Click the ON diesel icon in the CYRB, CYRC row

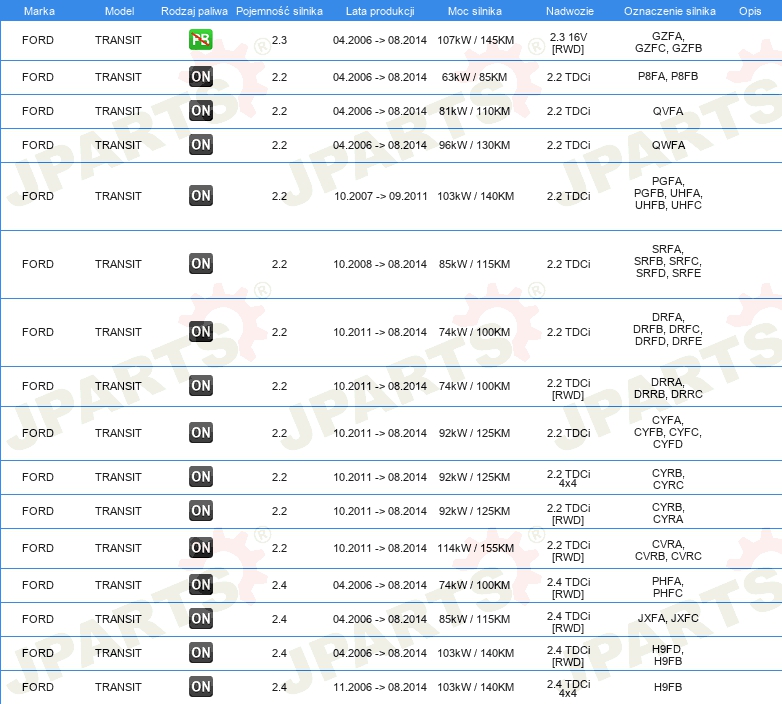coord(201,477)
